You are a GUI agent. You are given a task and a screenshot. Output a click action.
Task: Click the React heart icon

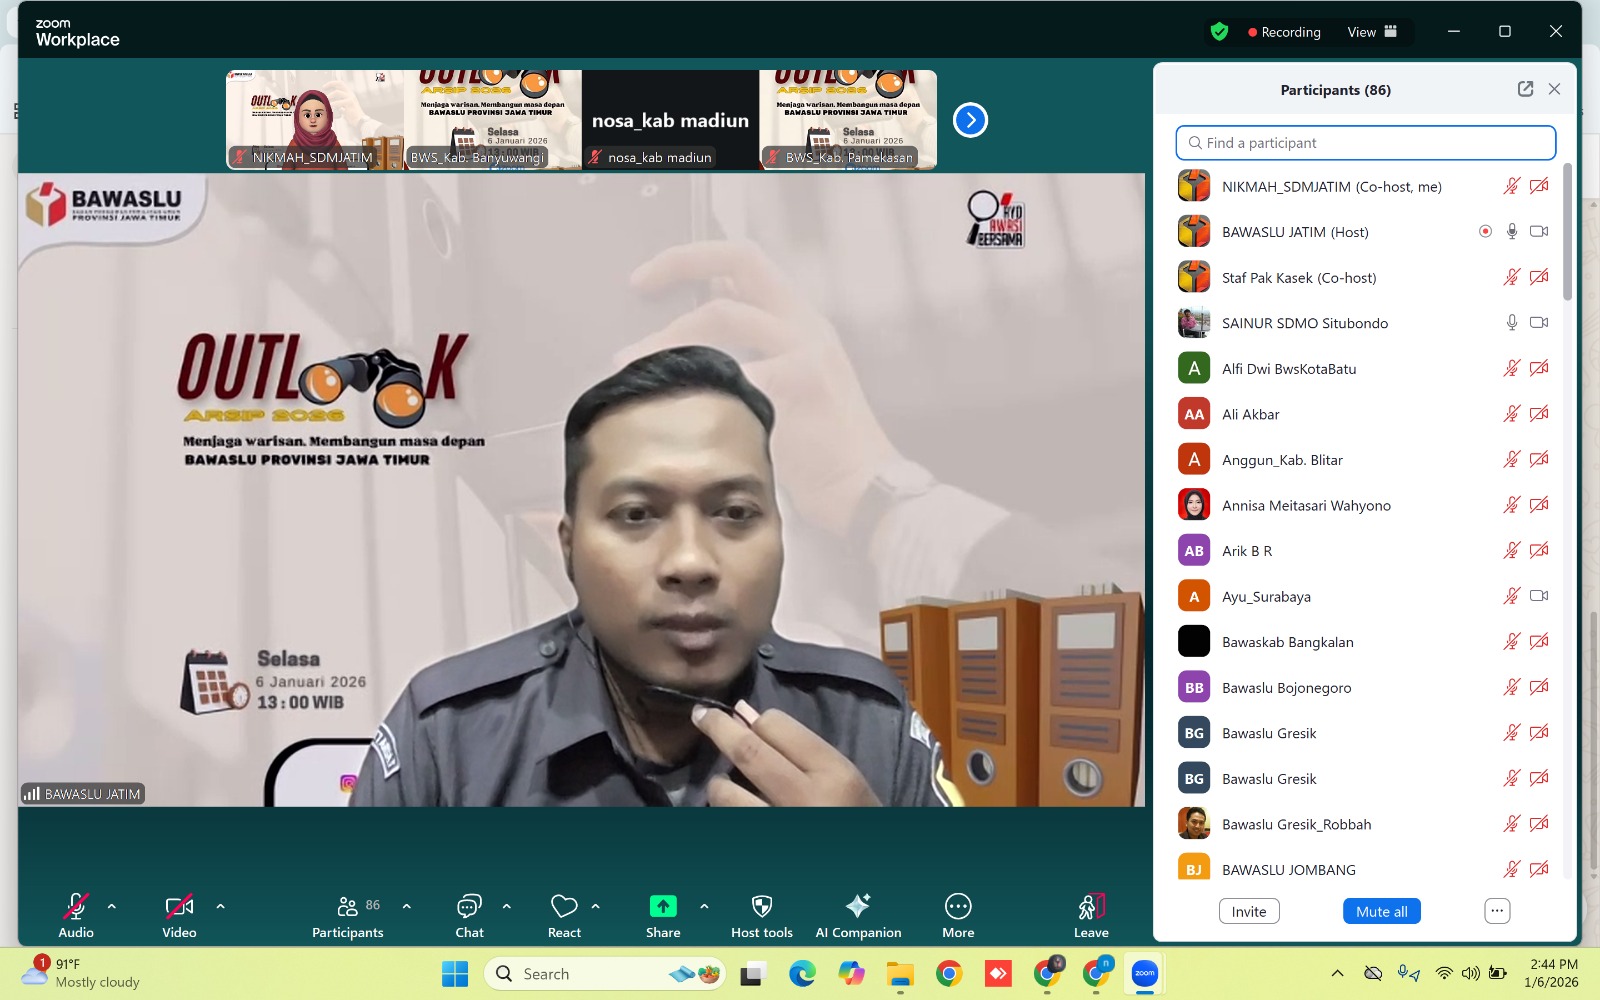pyautogui.click(x=564, y=907)
